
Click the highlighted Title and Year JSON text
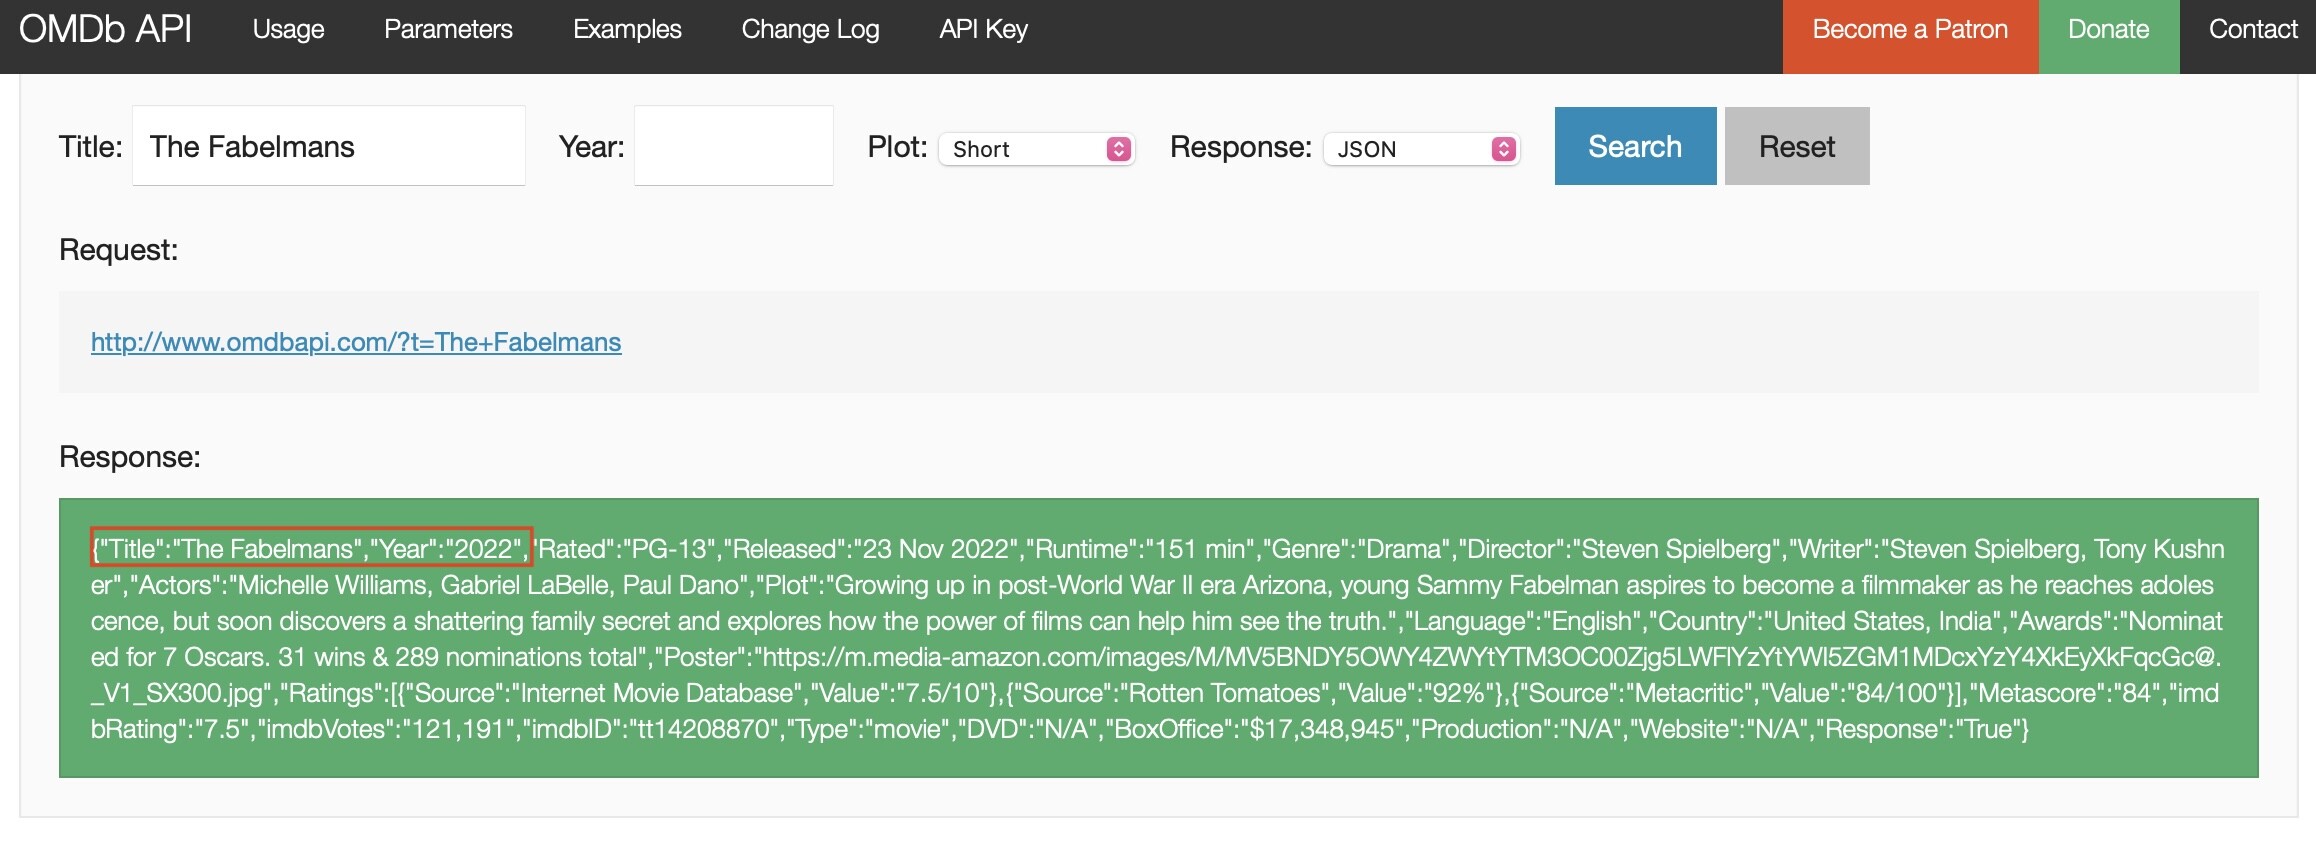click(310, 548)
